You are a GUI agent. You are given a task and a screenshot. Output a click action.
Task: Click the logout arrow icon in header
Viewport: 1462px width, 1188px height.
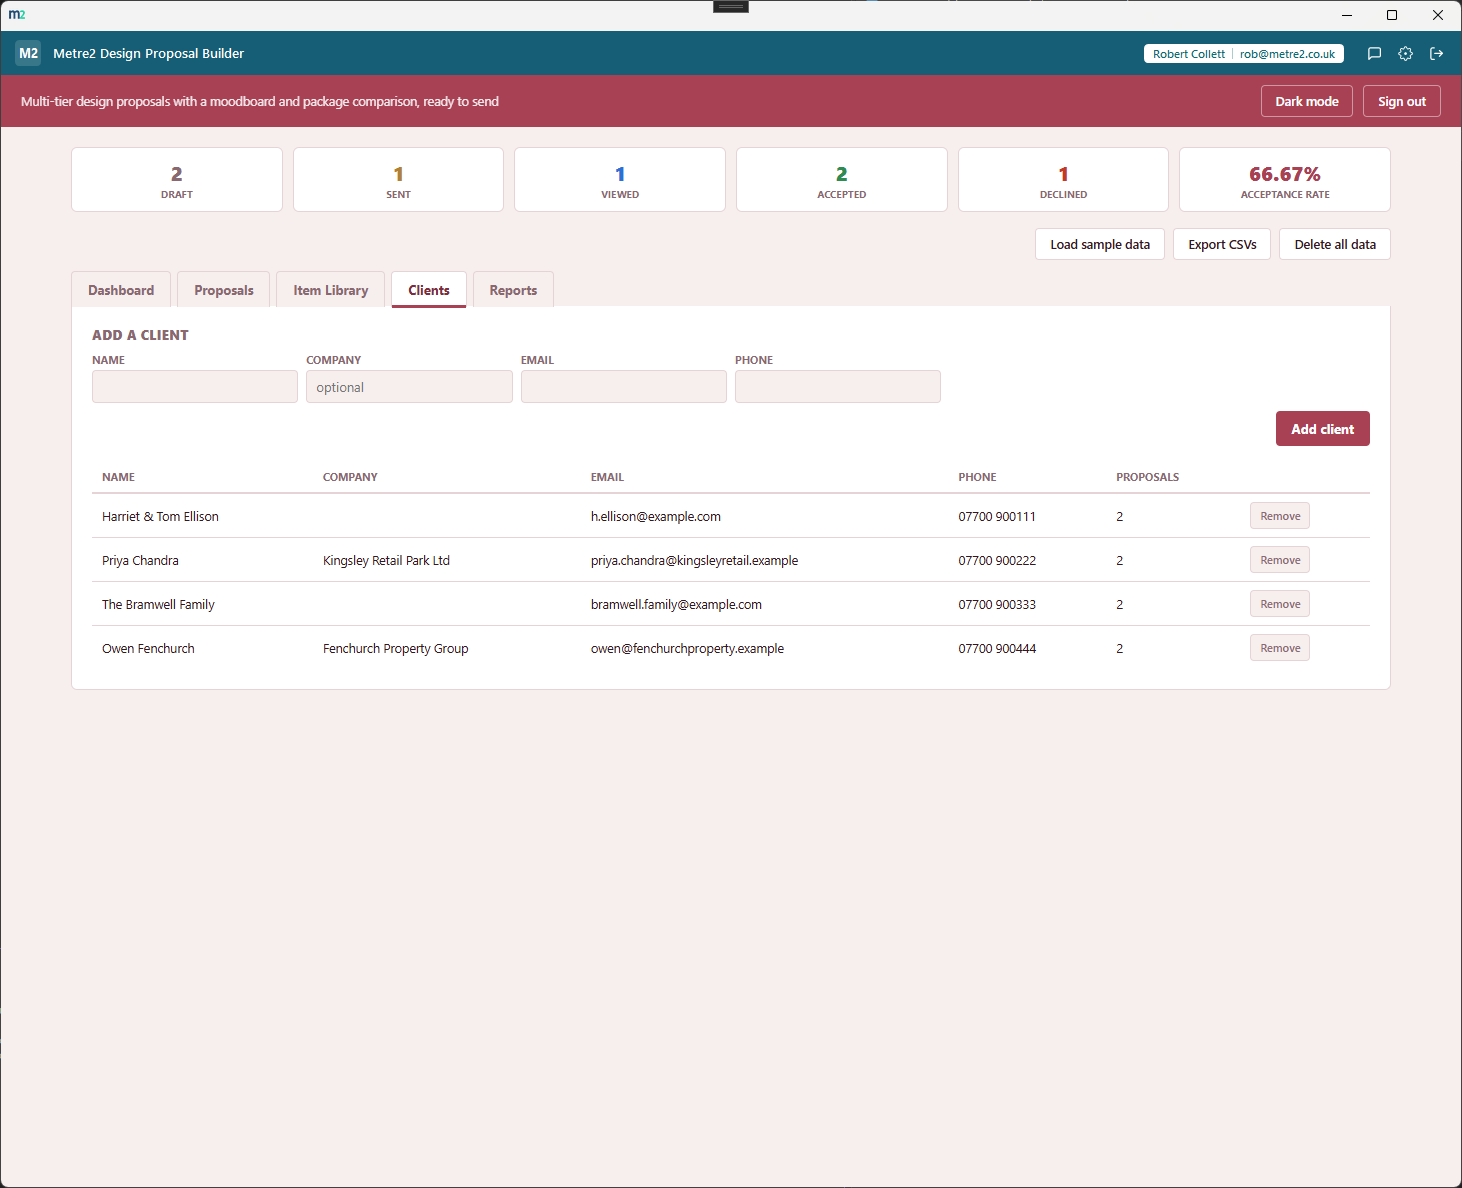click(1436, 54)
